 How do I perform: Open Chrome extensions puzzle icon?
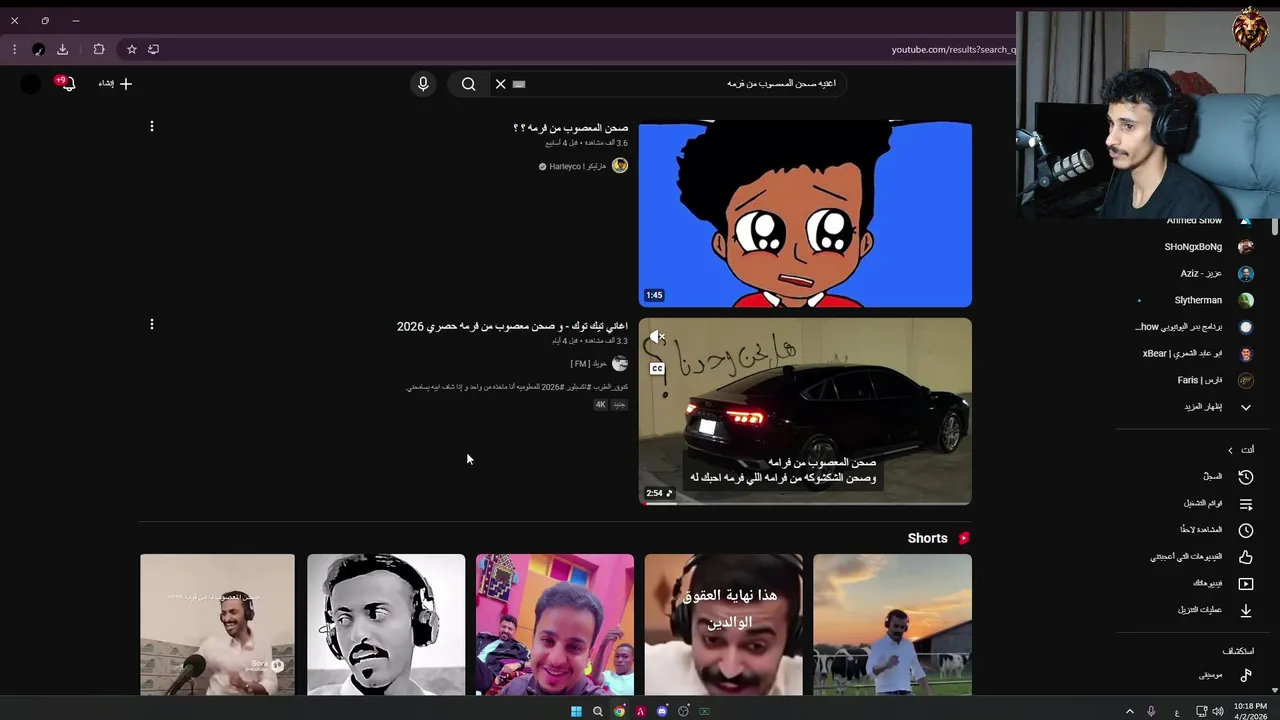[x=99, y=49]
